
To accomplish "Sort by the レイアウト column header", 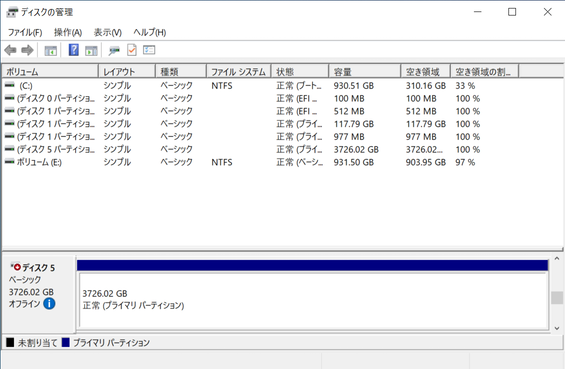I will point(127,72).
